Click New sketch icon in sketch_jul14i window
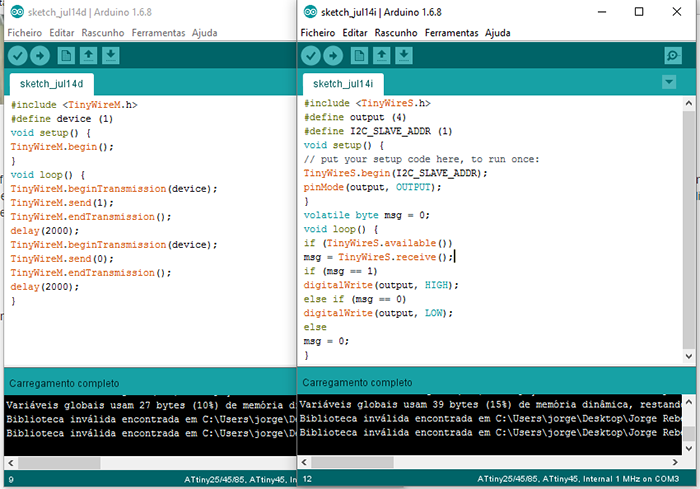Screen dimensions: 700x489 click(x=359, y=56)
